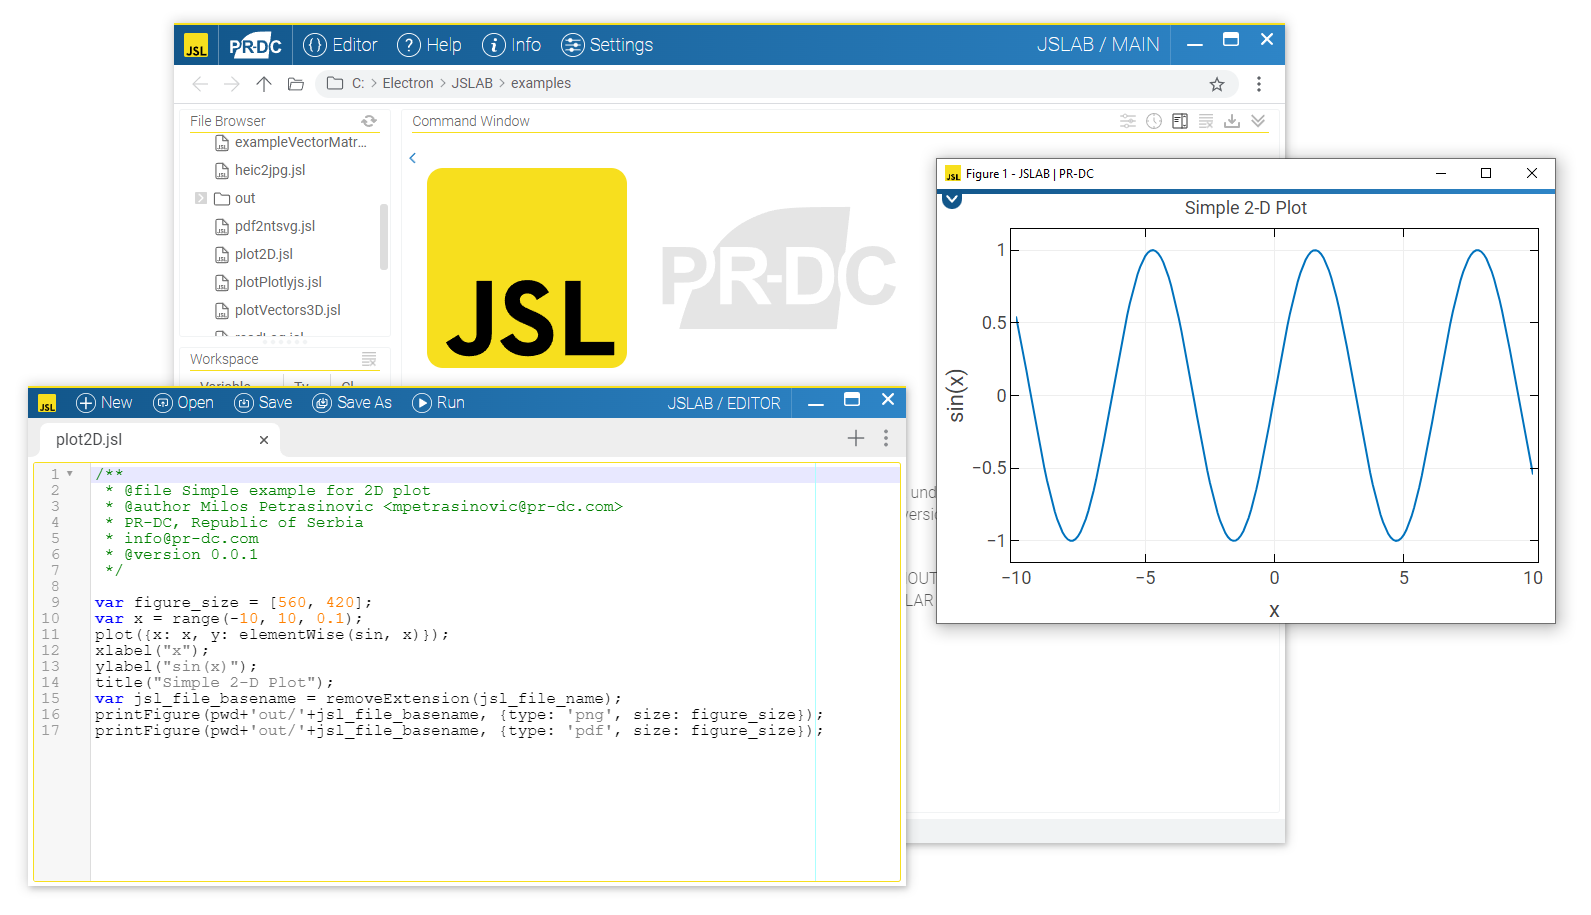
Task: Collapse the left panel with arrow
Action: pyautogui.click(x=412, y=158)
